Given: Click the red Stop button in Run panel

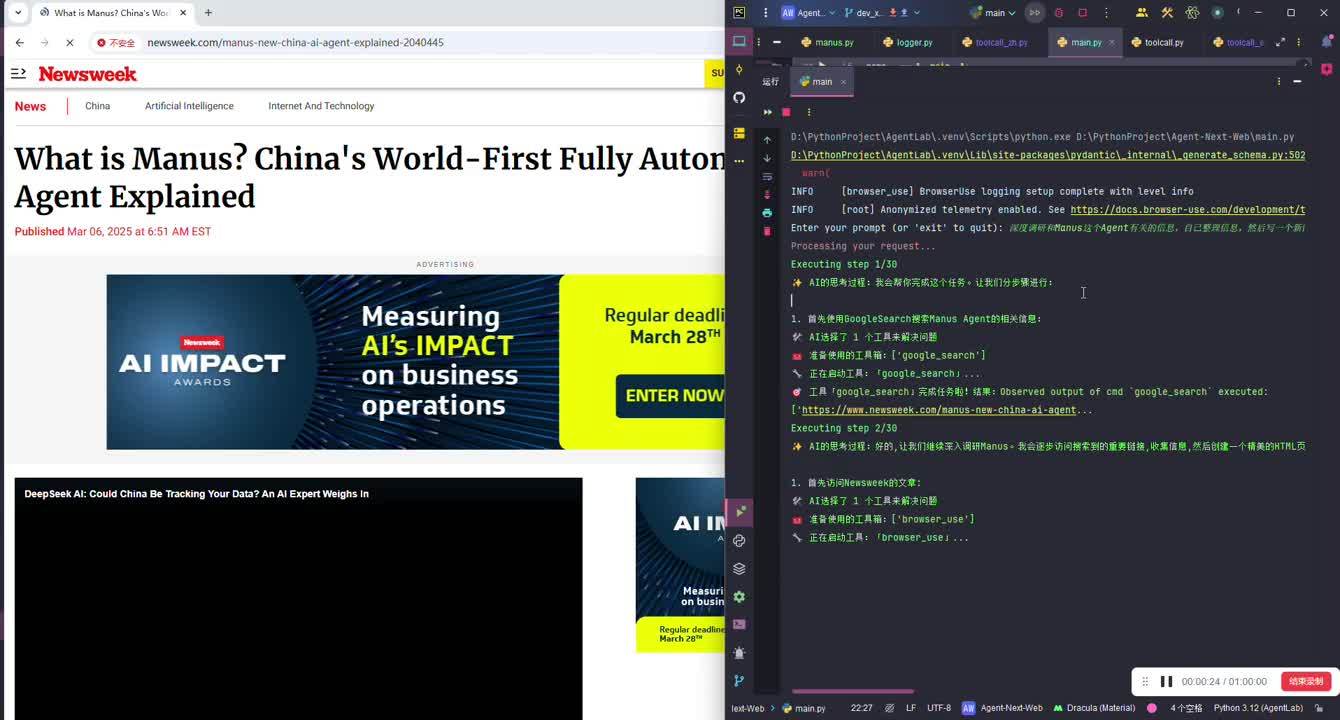Looking at the screenshot, I should 786,112.
